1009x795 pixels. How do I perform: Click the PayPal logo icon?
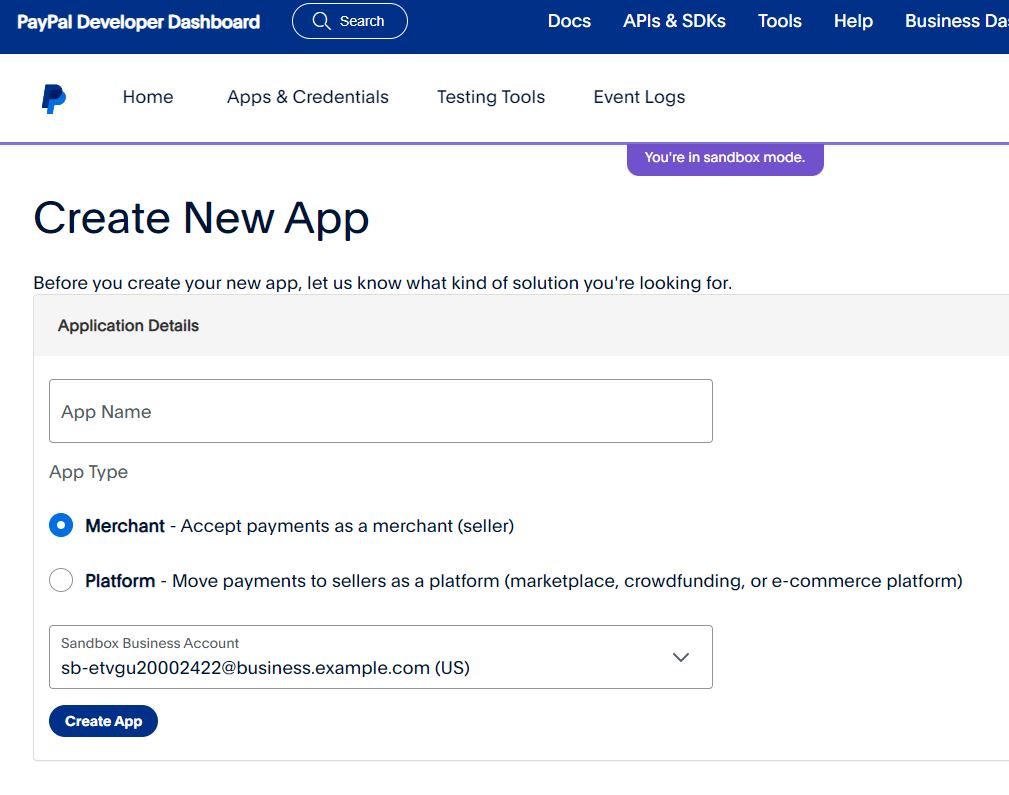pyautogui.click(x=54, y=98)
